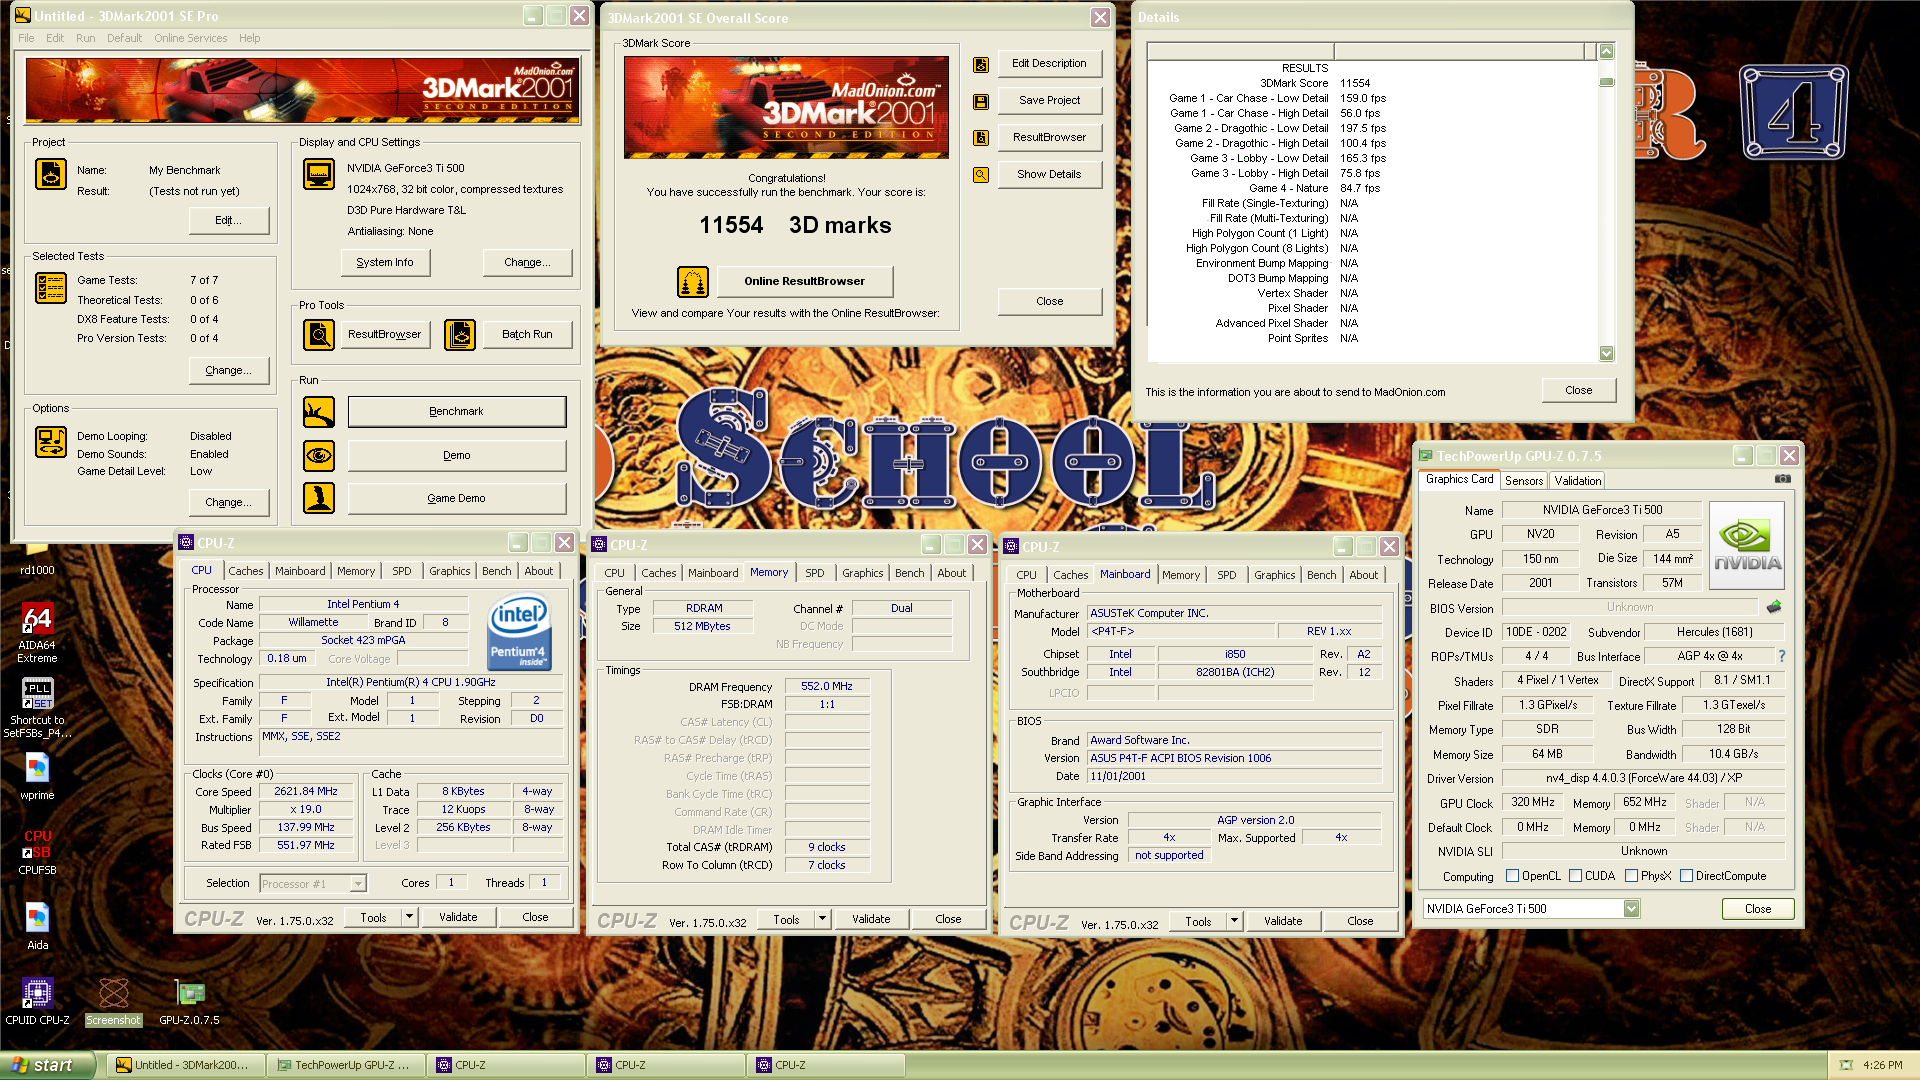Click the GPU-Z screenshot camera icon
Viewport: 1920px width, 1080px height.
[1782, 479]
